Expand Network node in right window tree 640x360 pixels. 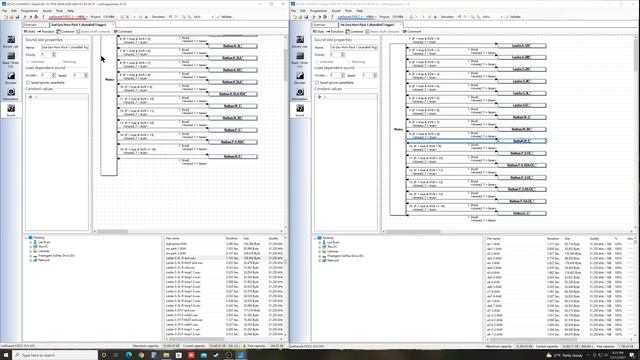pos(319,260)
